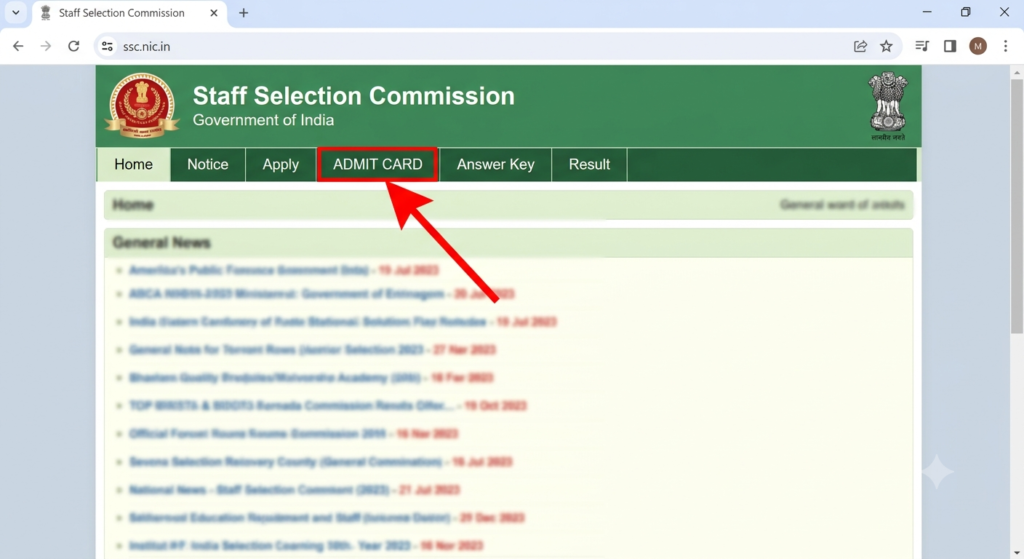Viewport: 1024px width, 559px height.
Task: Click the browser forward arrow
Action: [x=46, y=46]
